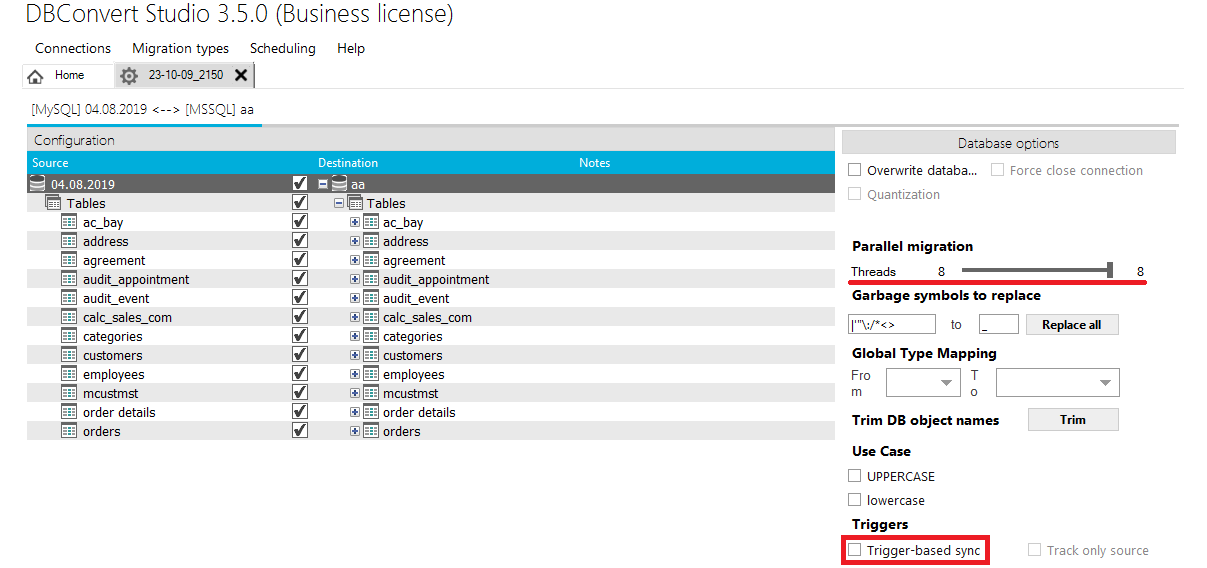This screenshot has height=568, width=1207.
Task: Close the 23-10-09_2150 tab
Action: tap(241, 75)
